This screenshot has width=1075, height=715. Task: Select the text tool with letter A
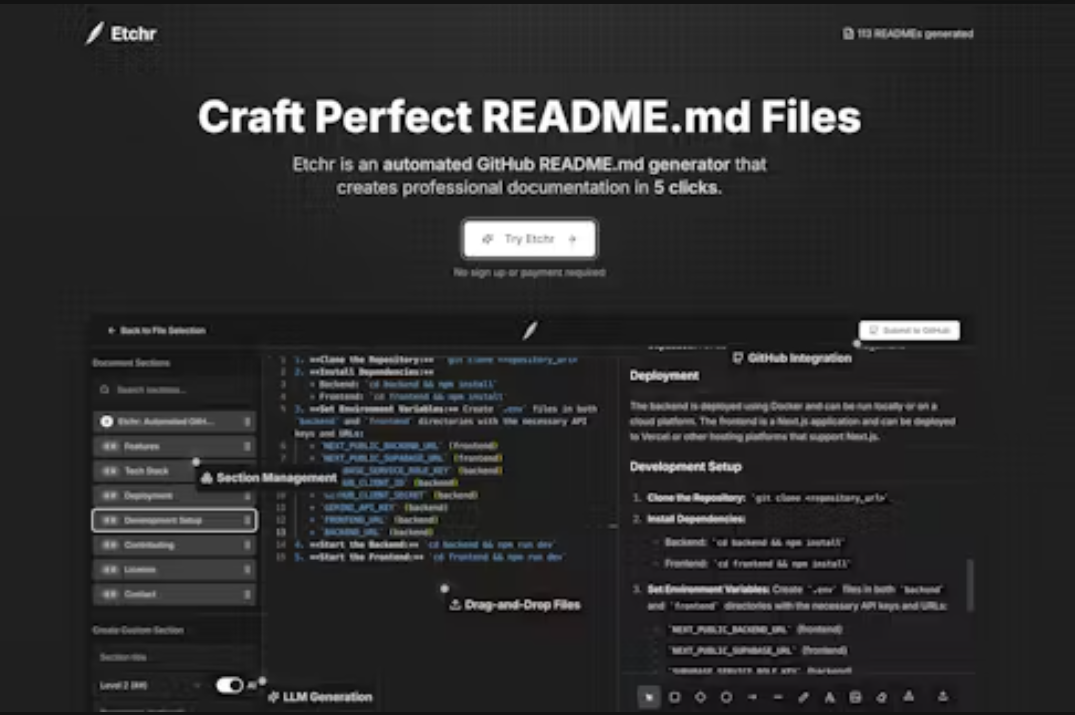click(830, 697)
